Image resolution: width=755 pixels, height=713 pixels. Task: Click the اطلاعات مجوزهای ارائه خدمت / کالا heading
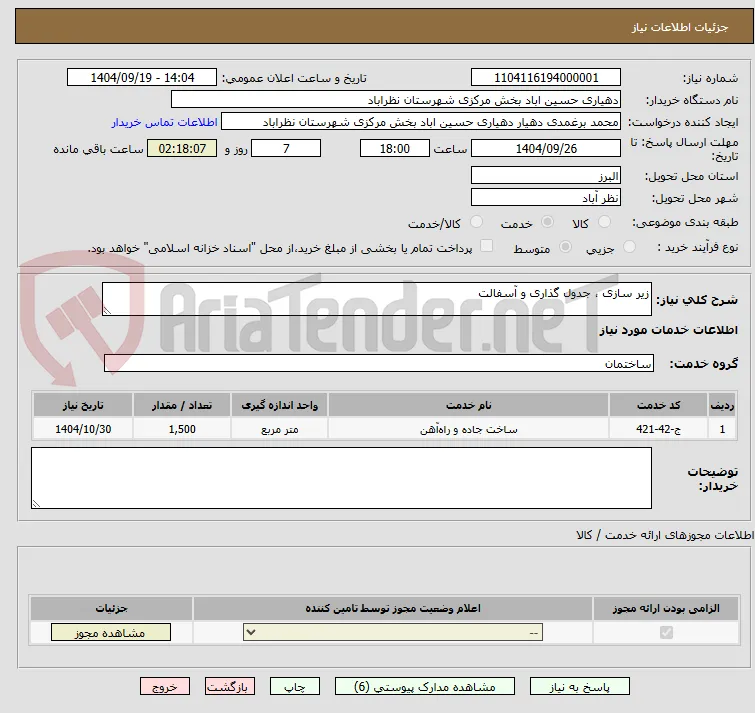[x=664, y=535]
